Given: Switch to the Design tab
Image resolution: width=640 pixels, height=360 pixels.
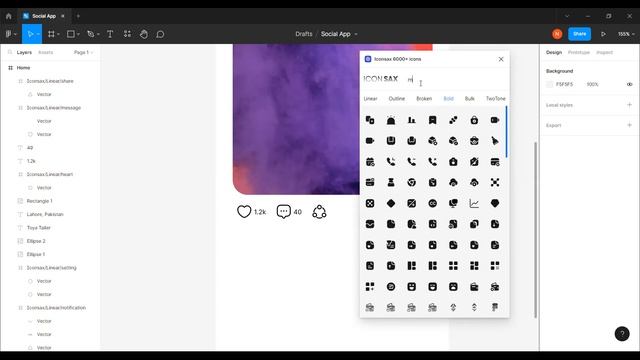Looking at the screenshot, I should (554, 52).
